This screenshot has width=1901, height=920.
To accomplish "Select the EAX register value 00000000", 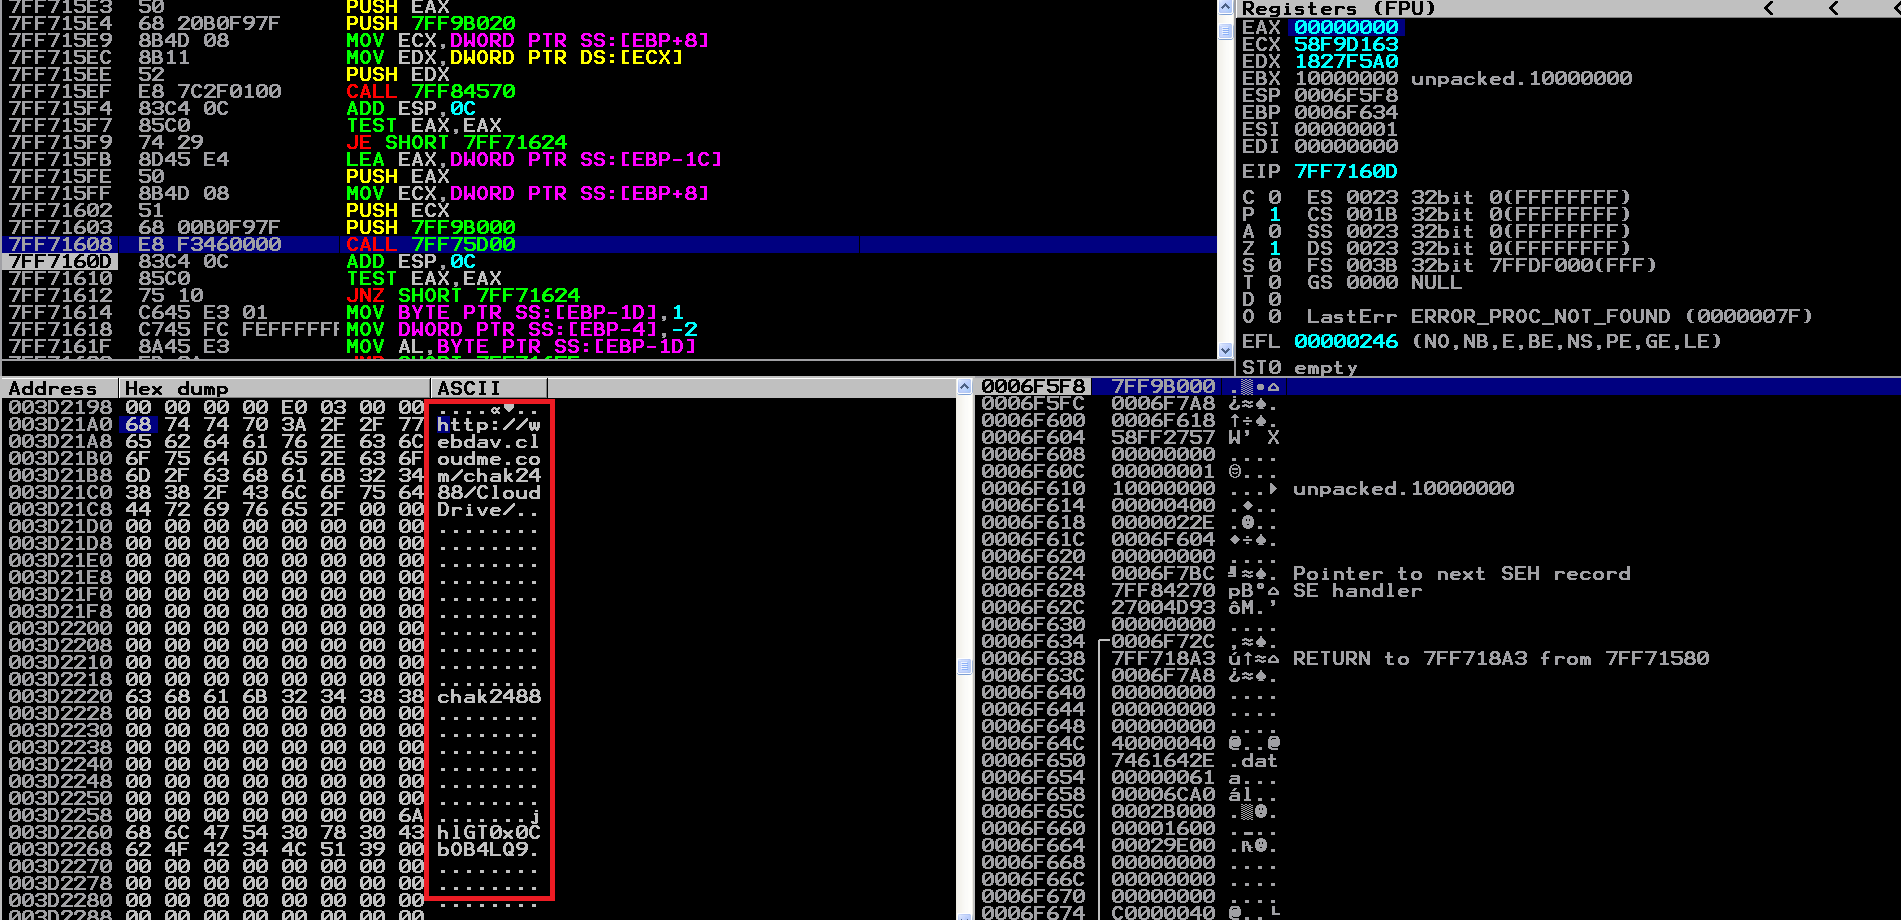I will tap(1346, 28).
